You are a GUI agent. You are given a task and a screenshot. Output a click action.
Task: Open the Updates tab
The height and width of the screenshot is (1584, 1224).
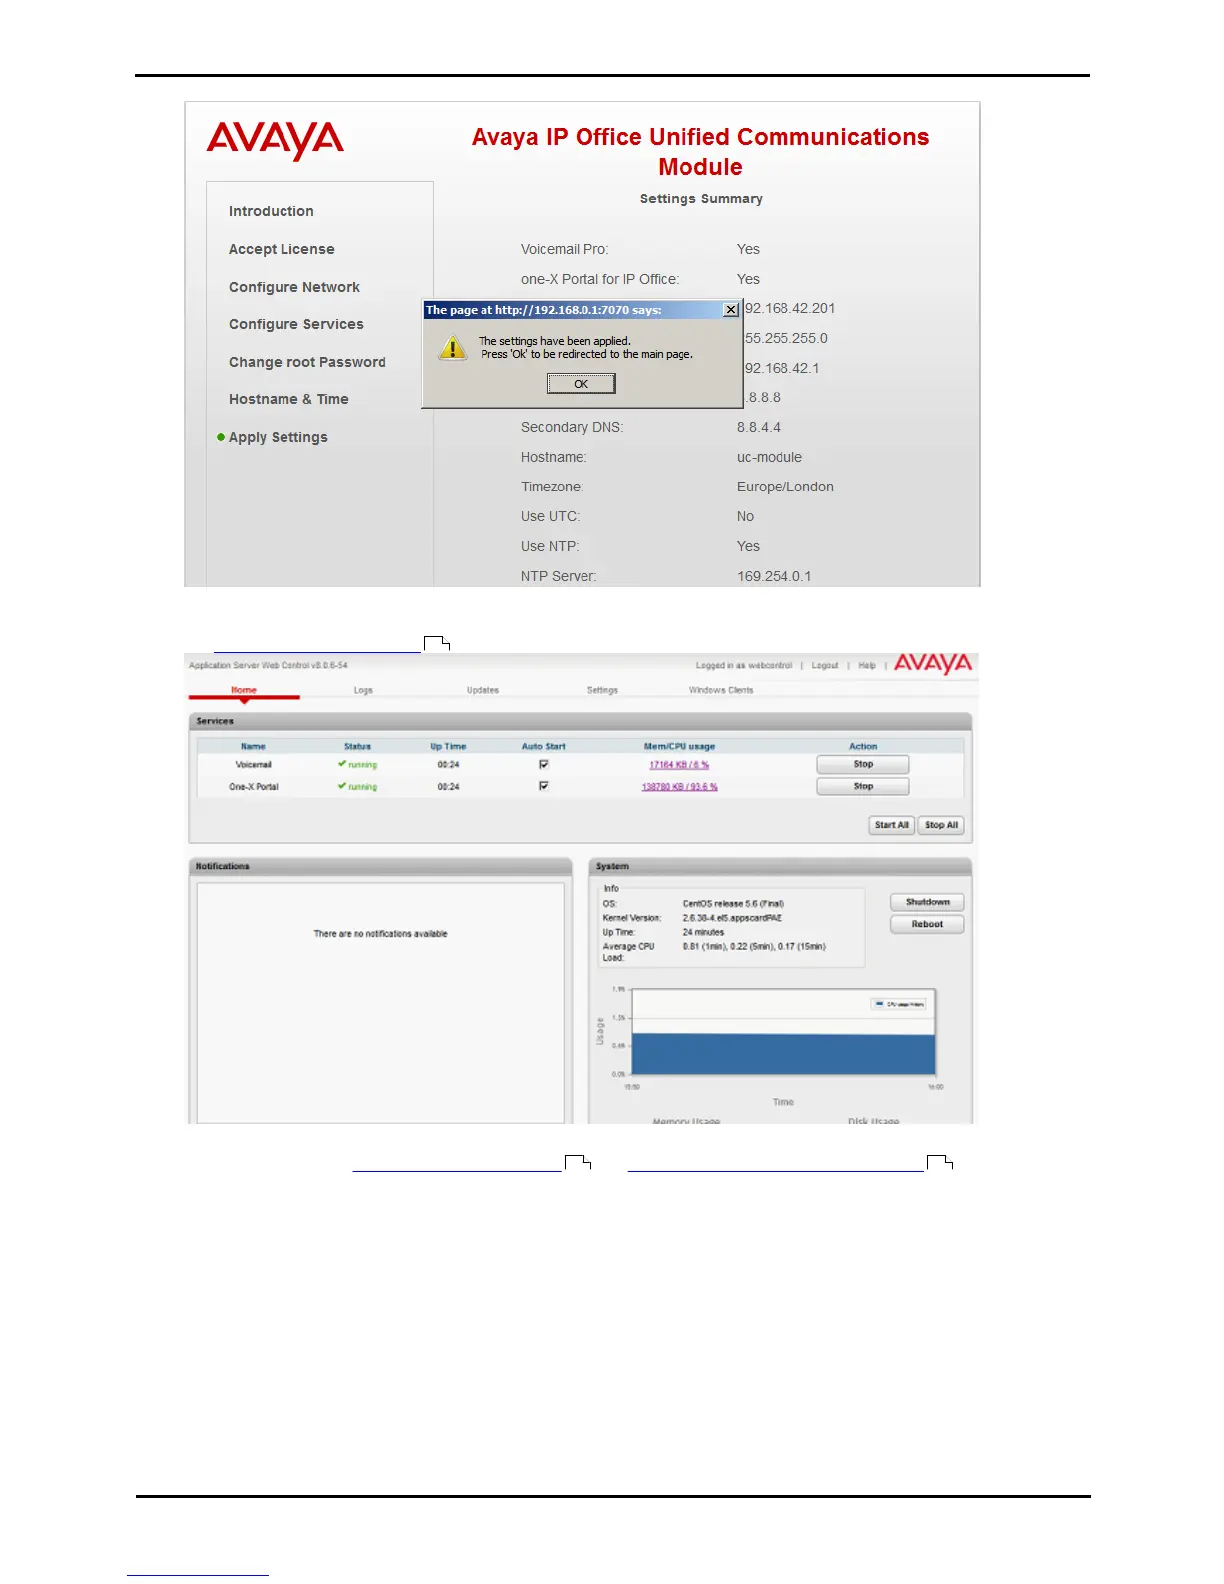coord(483,690)
